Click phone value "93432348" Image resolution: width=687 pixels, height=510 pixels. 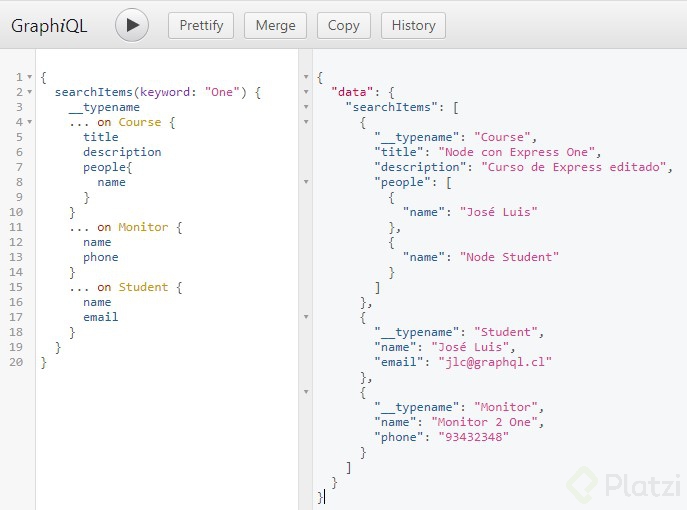point(474,437)
